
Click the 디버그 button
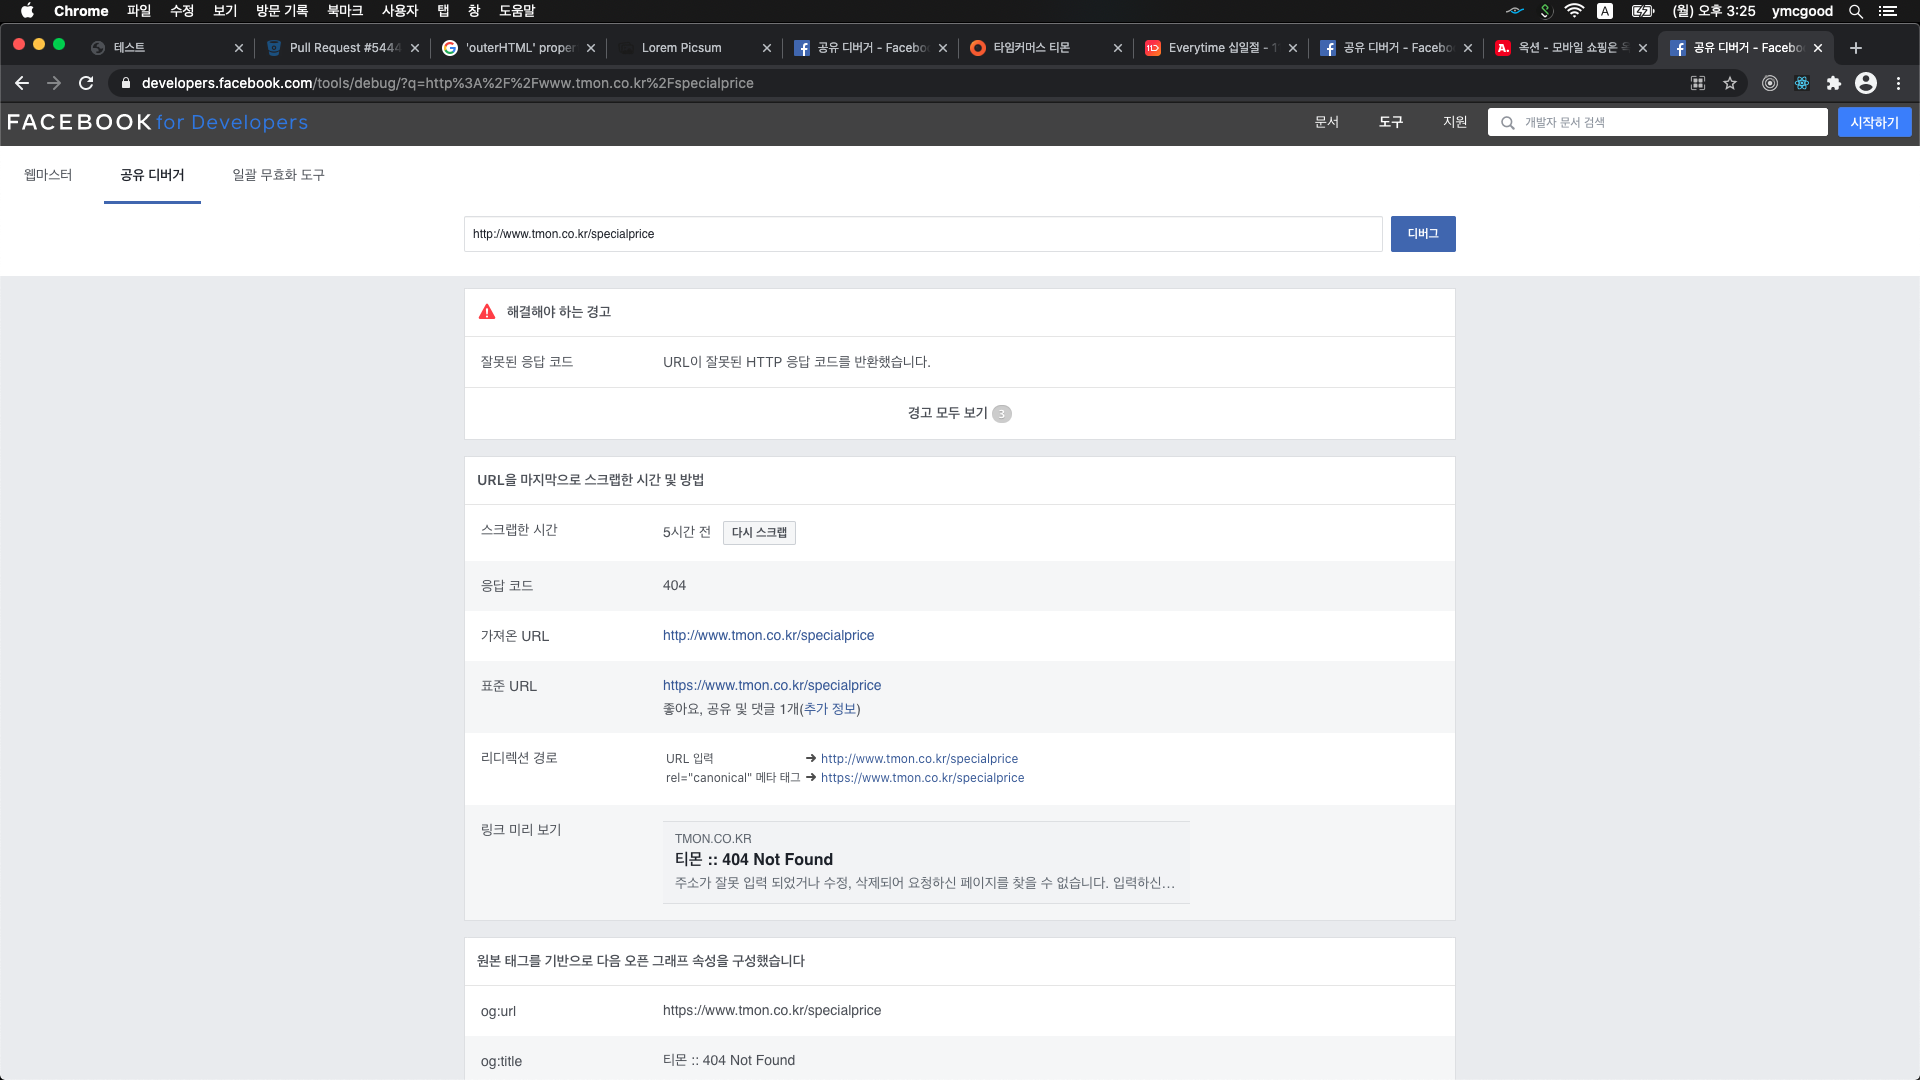pyautogui.click(x=1423, y=233)
